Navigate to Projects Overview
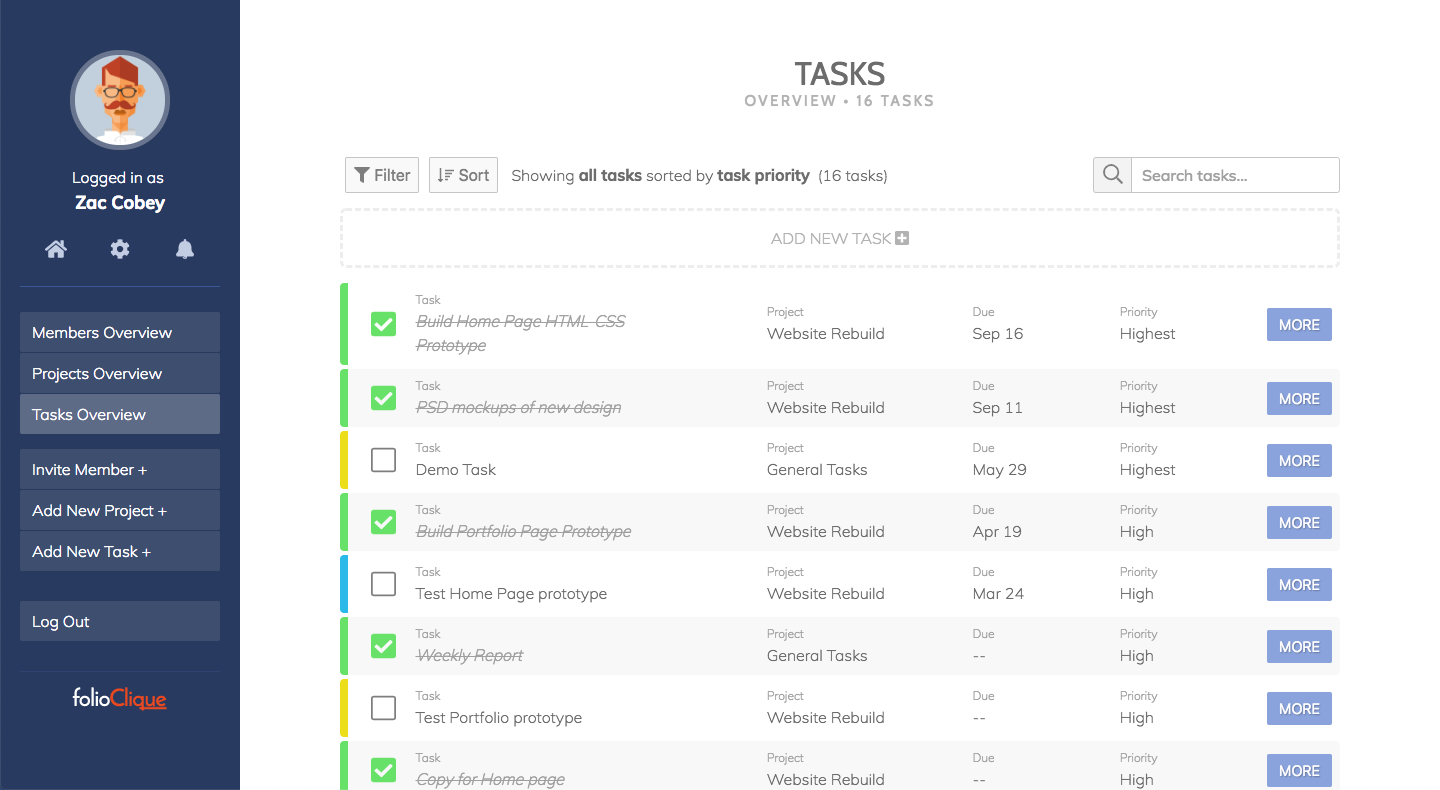1440x790 pixels. tap(120, 373)
